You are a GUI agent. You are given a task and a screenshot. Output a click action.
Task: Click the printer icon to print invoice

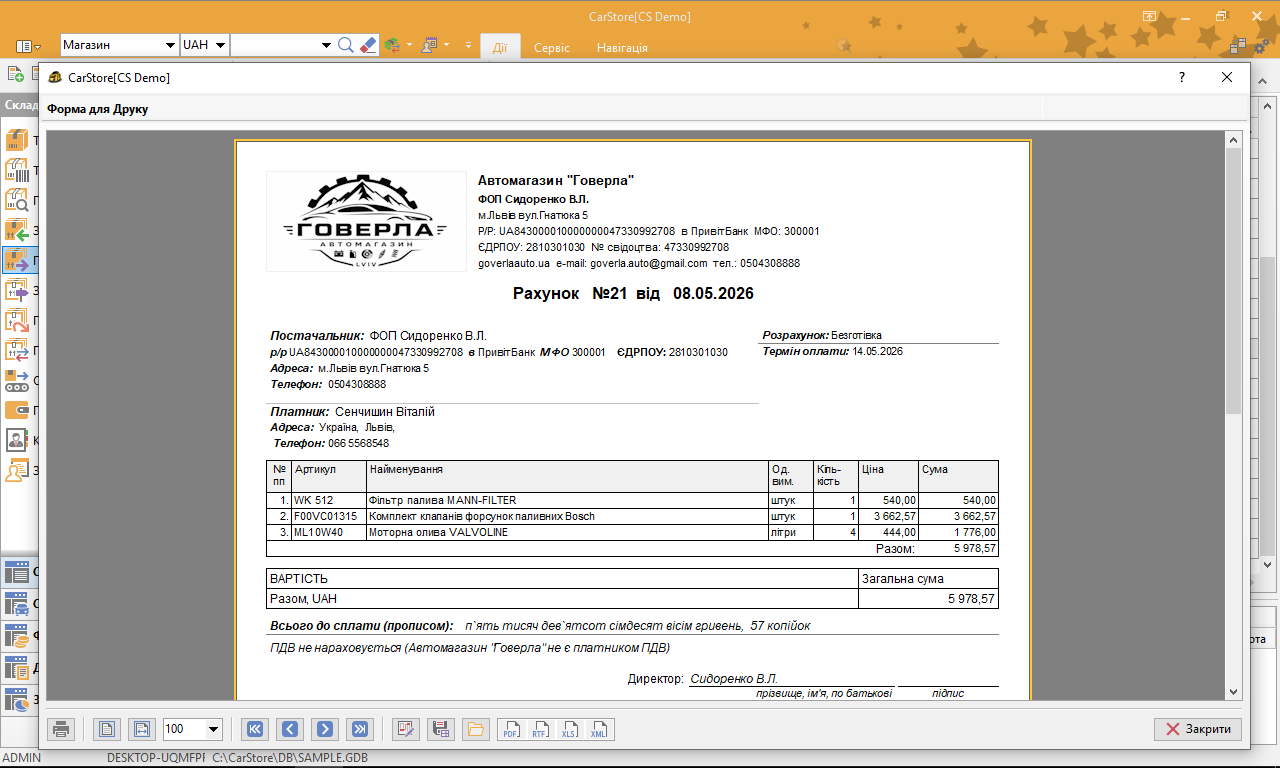click(61, 729)
